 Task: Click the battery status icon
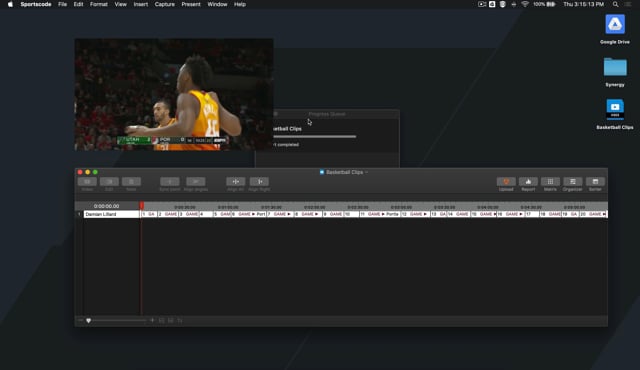point(551,4)
